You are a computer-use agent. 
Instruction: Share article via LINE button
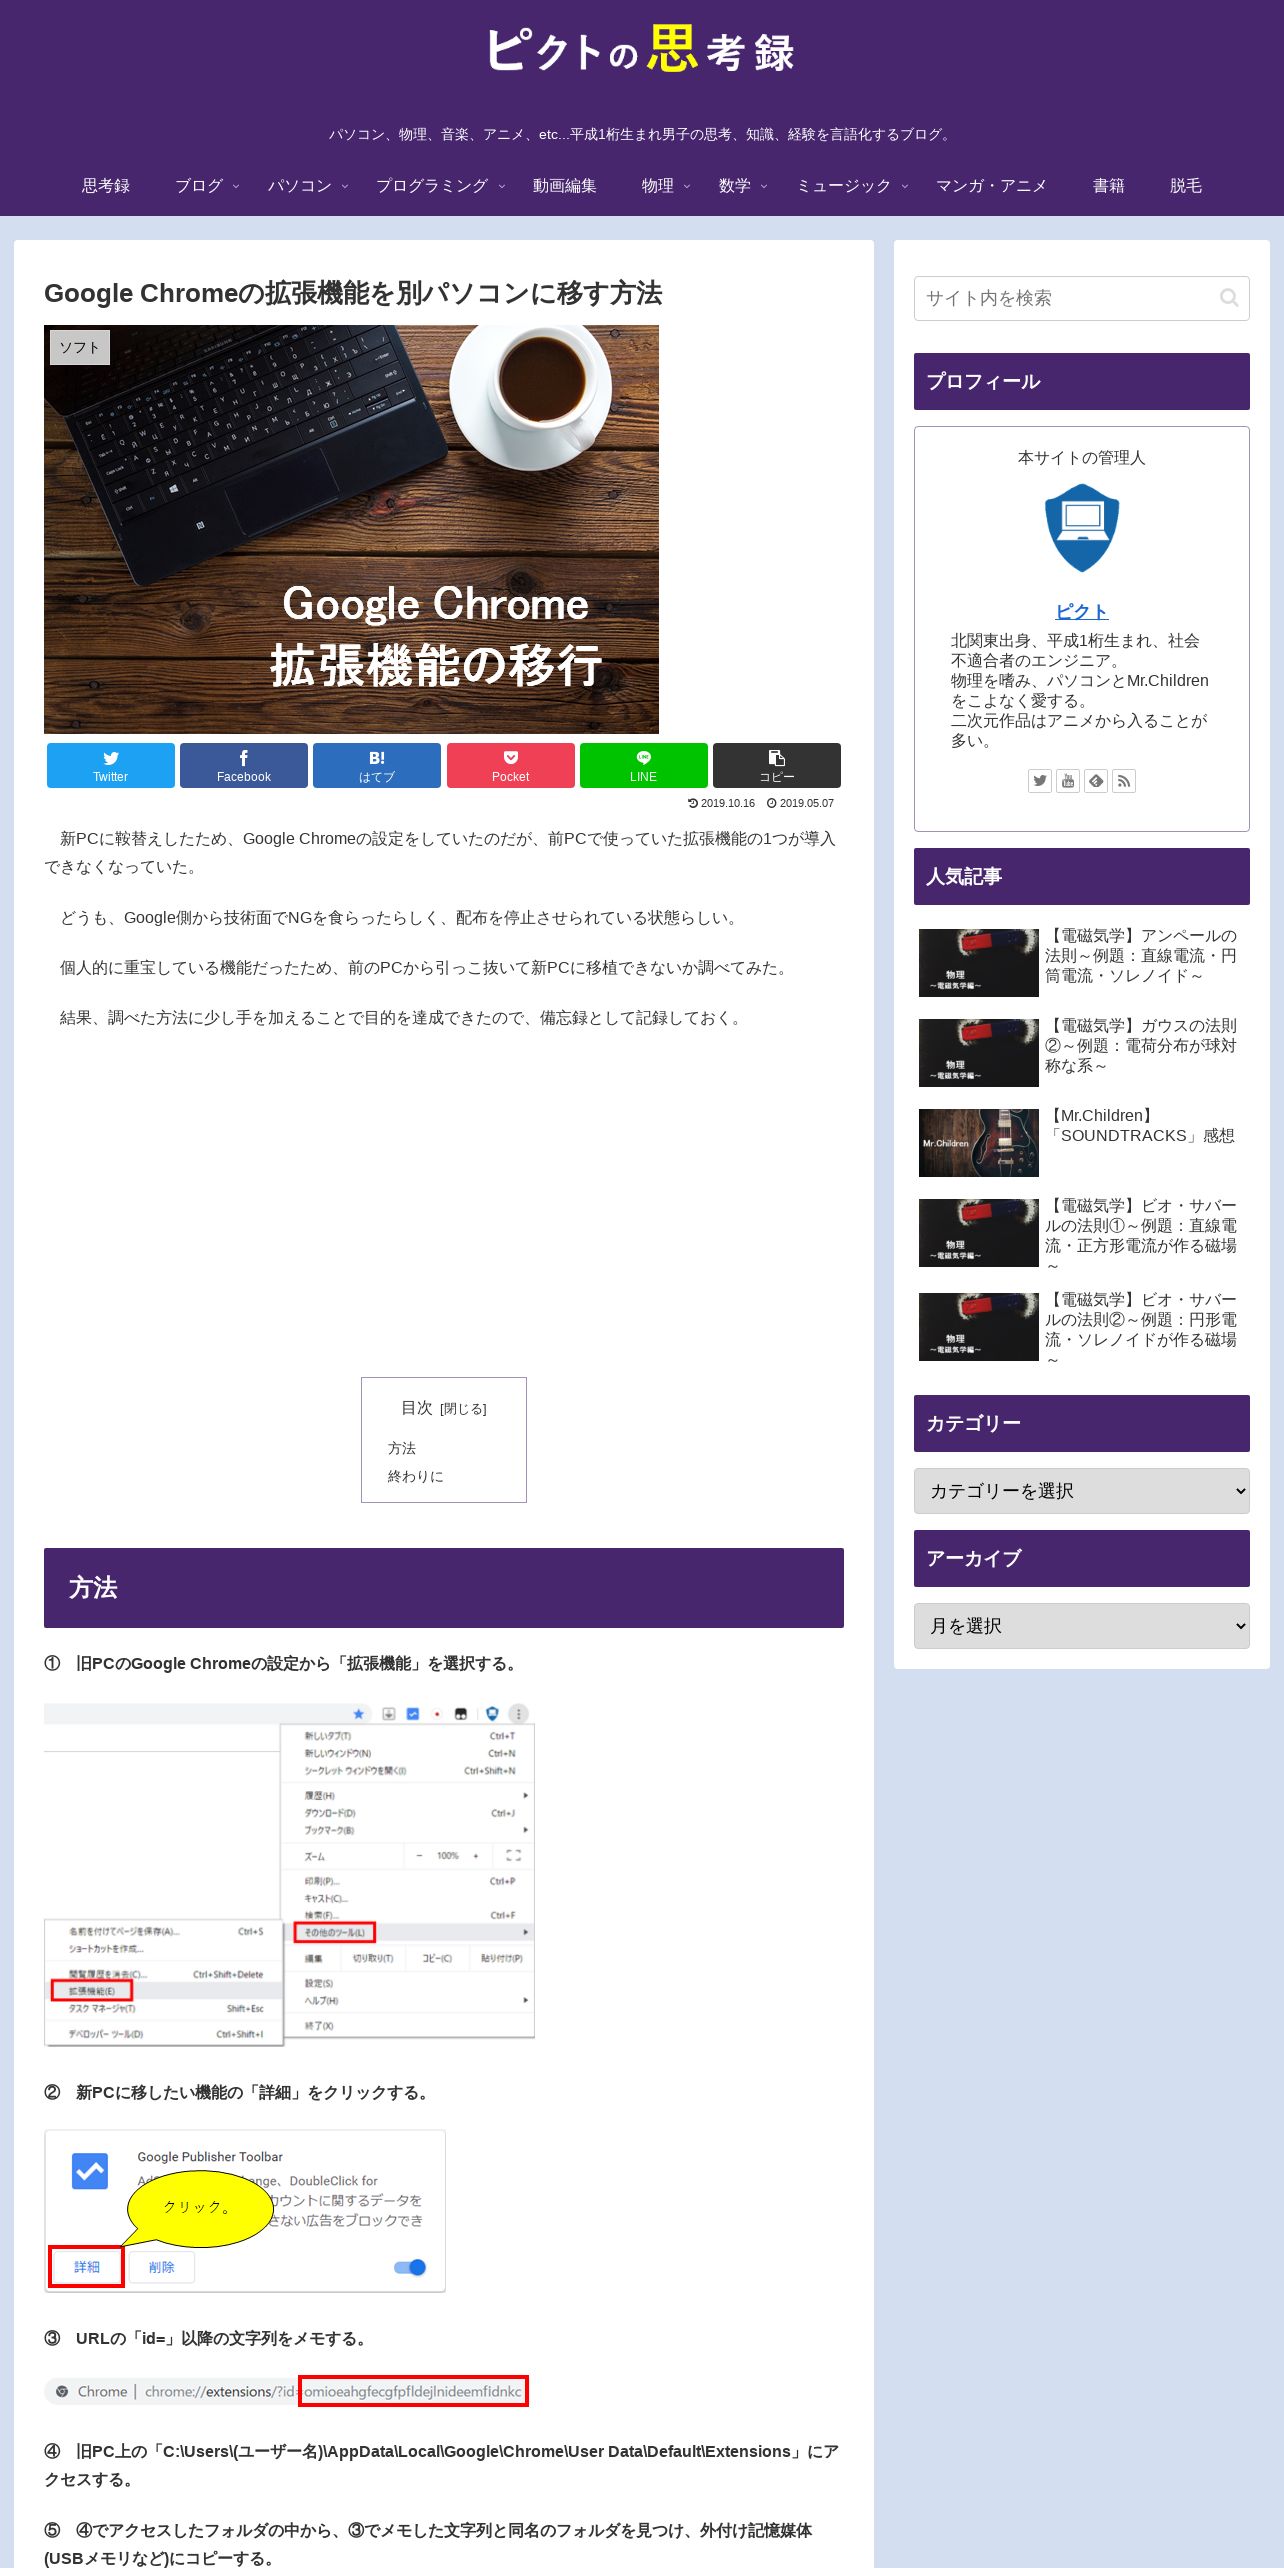tap(644, 765)
